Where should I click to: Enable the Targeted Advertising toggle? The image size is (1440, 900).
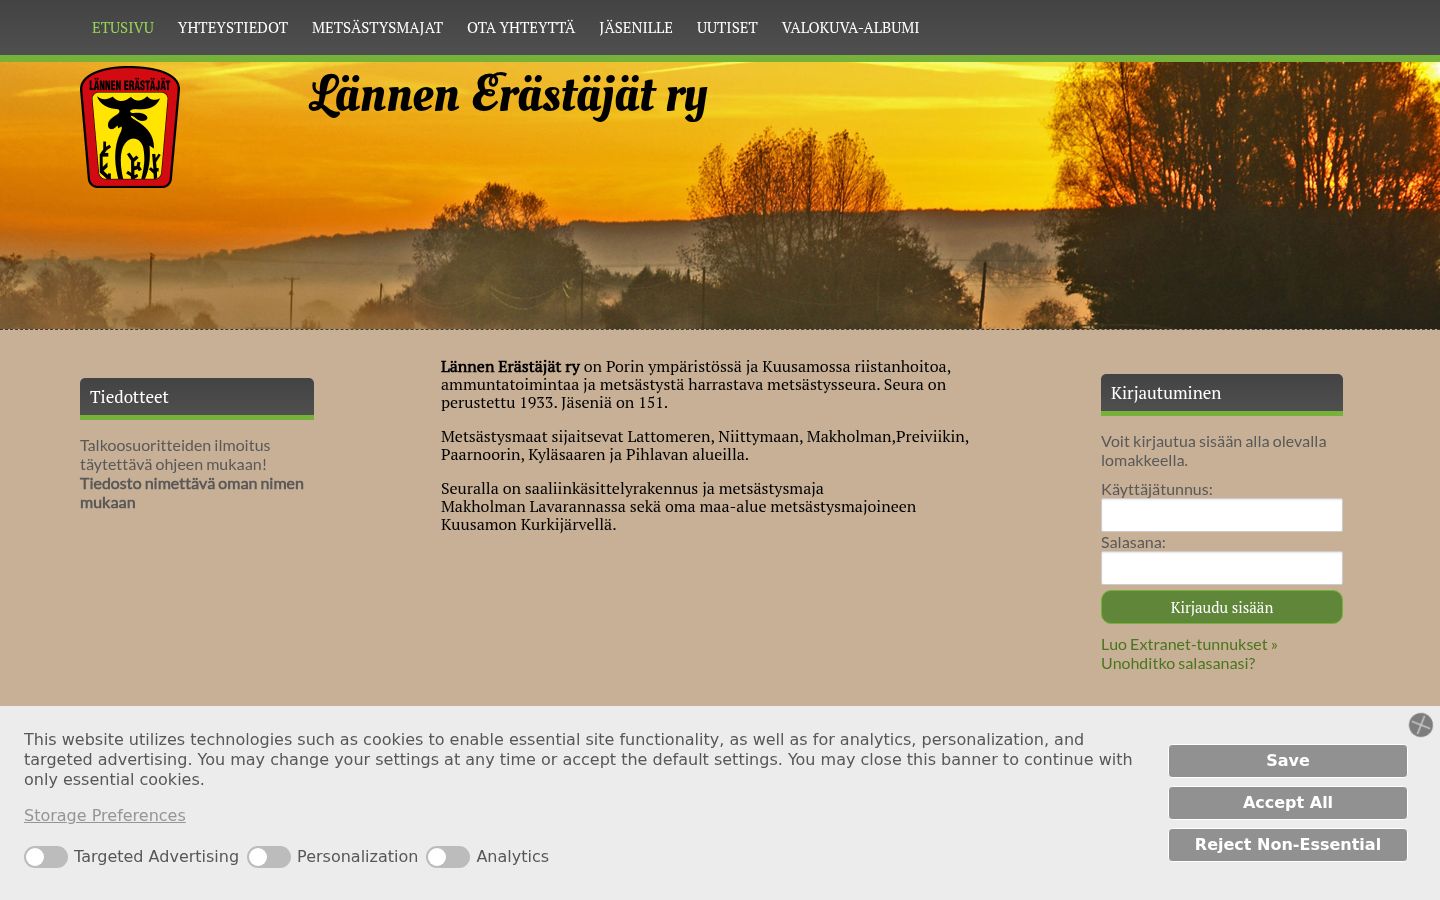[46, 857]
